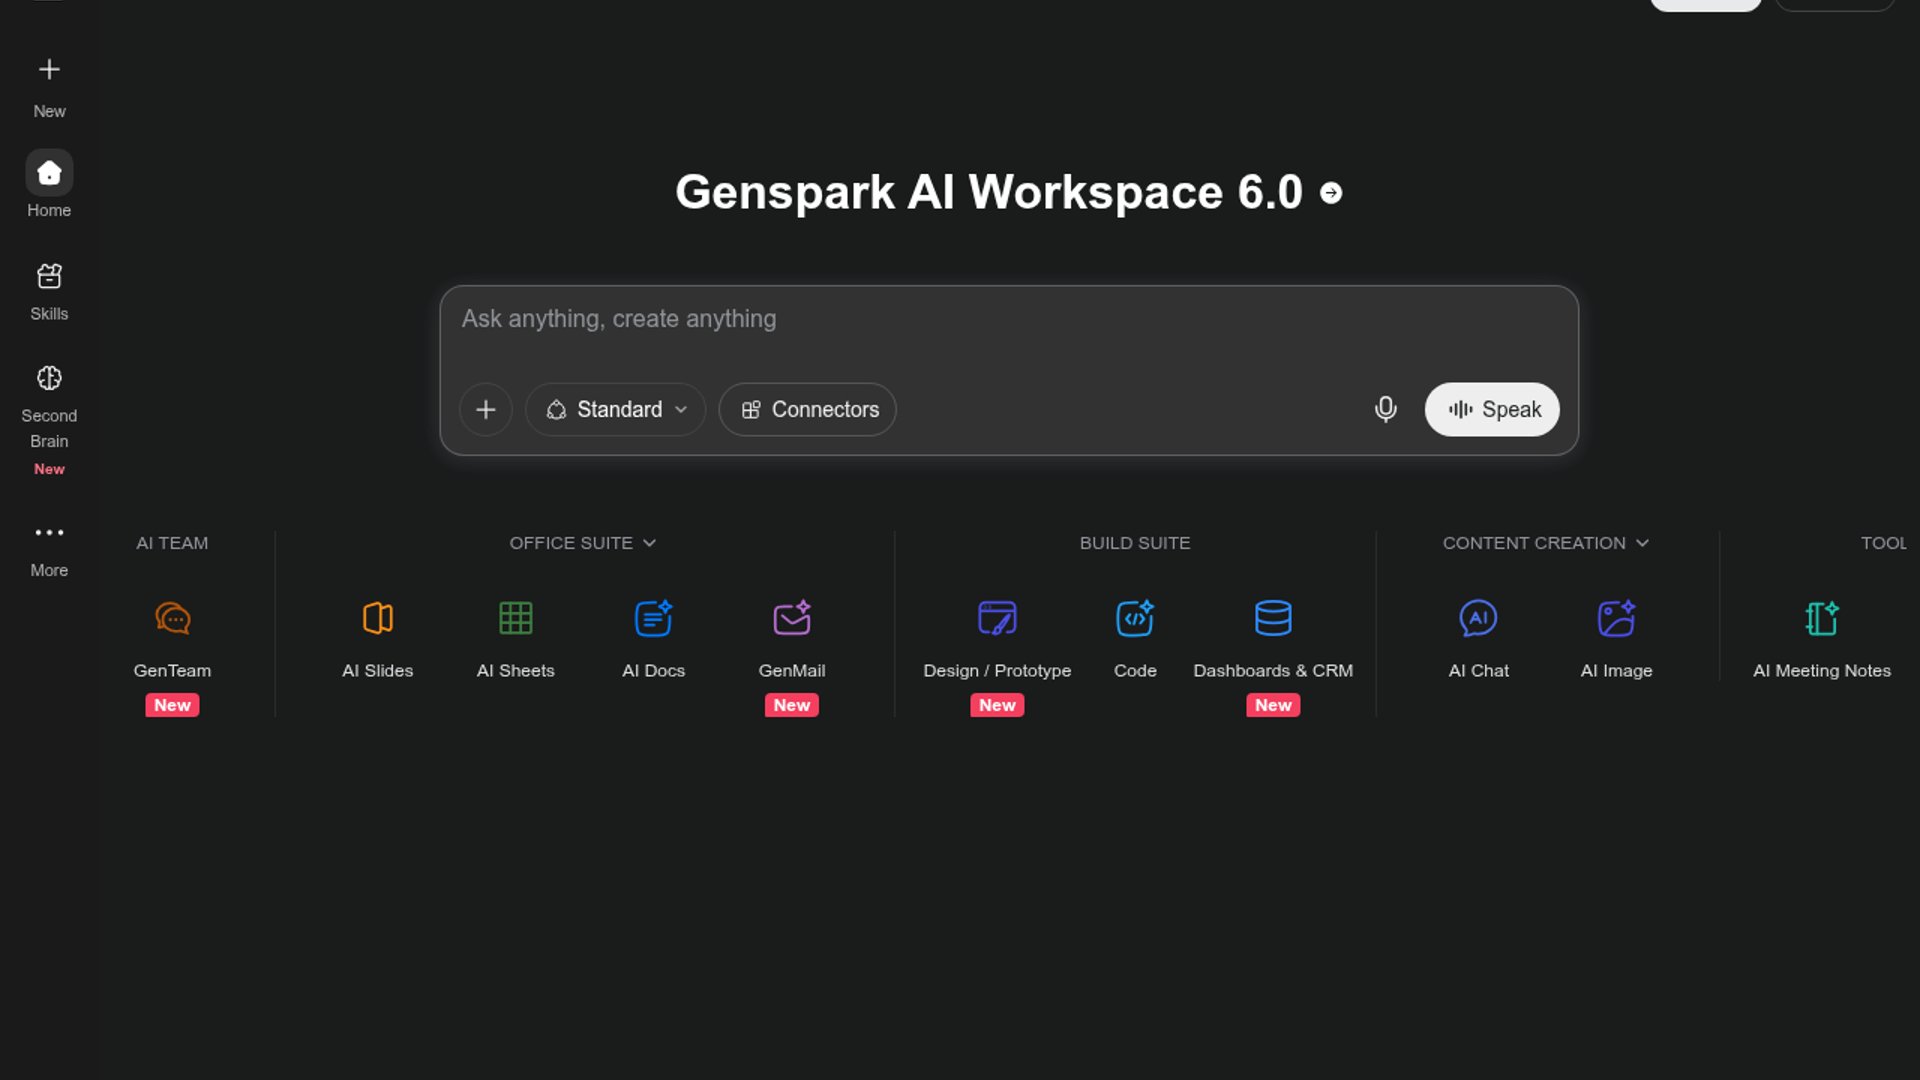Open the GenTeam icon
This screenshot has height=1080, width=1920.
tap(173, 618)
